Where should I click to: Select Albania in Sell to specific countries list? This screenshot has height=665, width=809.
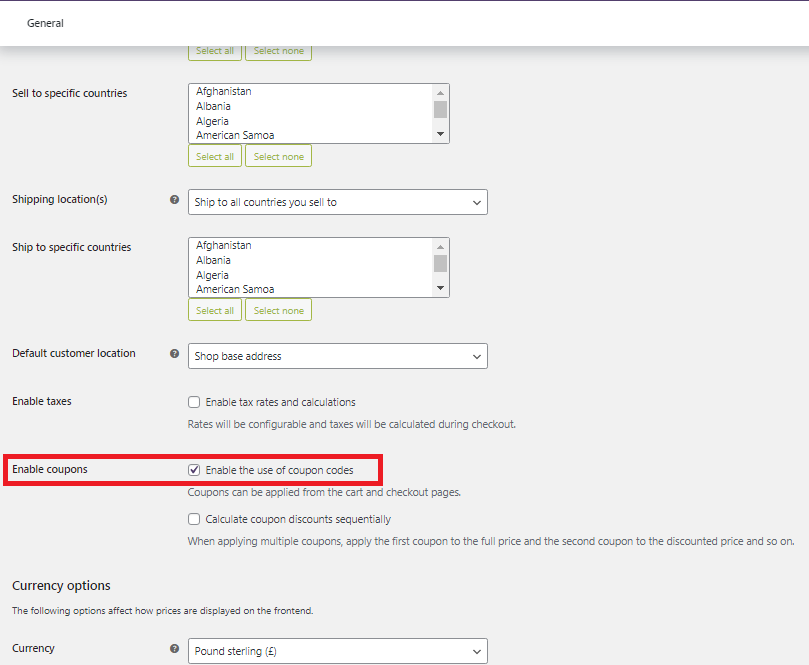(x=213, y=106)
